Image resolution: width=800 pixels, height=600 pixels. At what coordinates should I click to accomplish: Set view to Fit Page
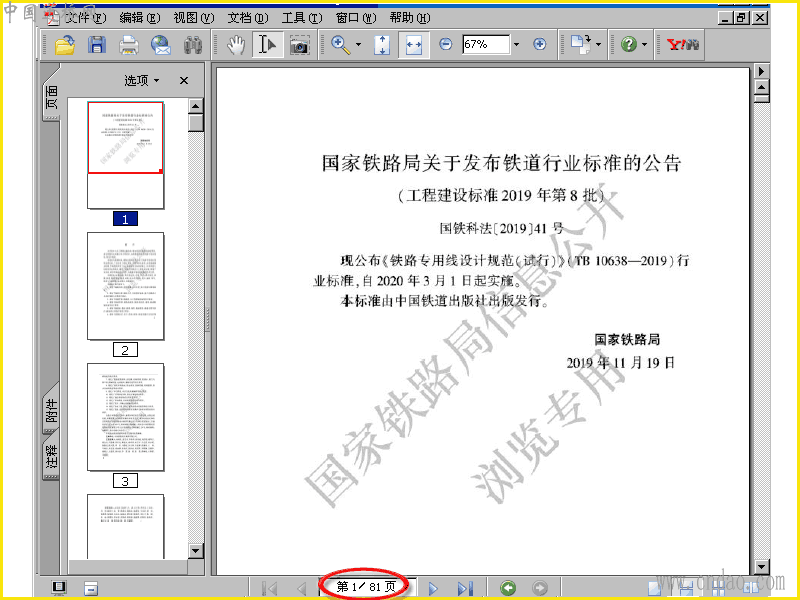(382, 45)
